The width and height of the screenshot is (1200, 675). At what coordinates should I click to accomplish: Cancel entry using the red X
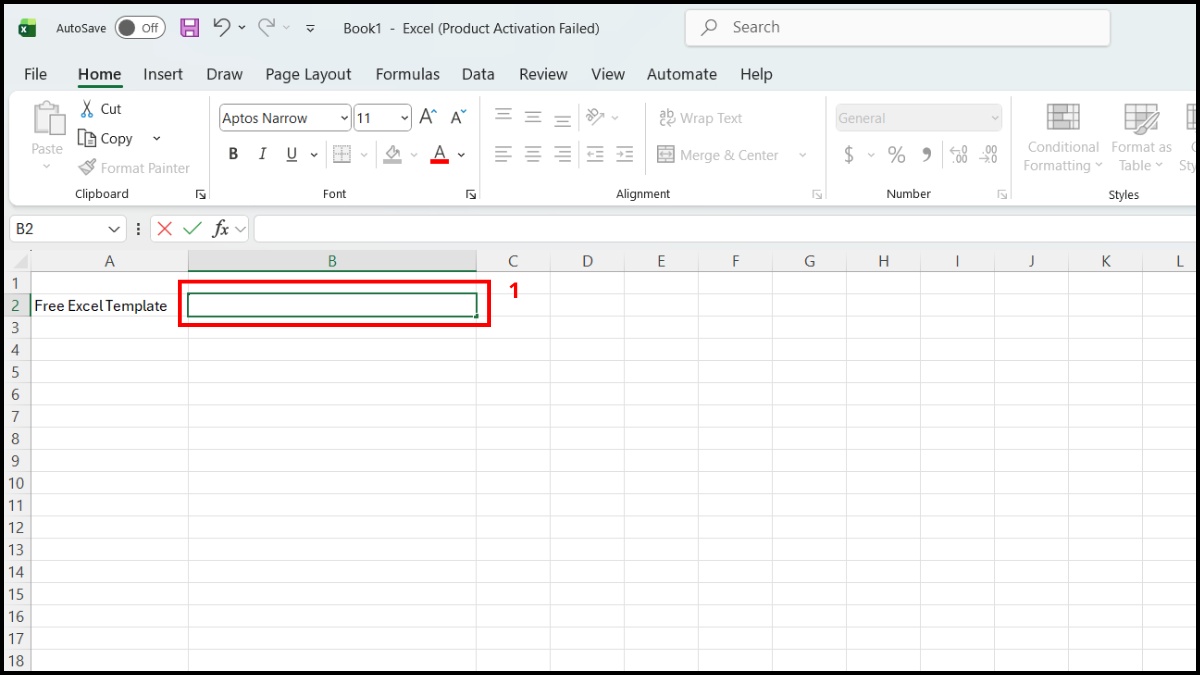[x=164, y=228]
